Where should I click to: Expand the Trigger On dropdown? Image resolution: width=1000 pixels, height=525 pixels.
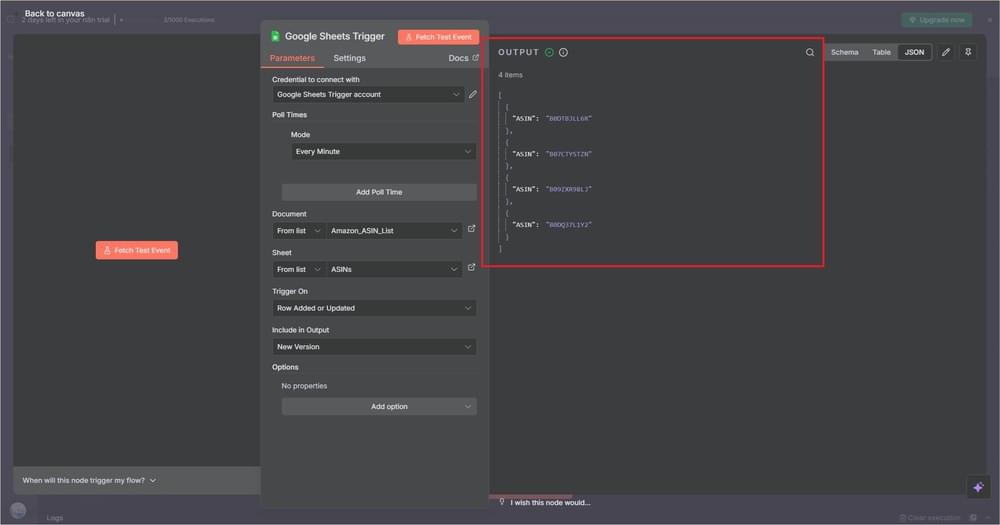(374, 308)
